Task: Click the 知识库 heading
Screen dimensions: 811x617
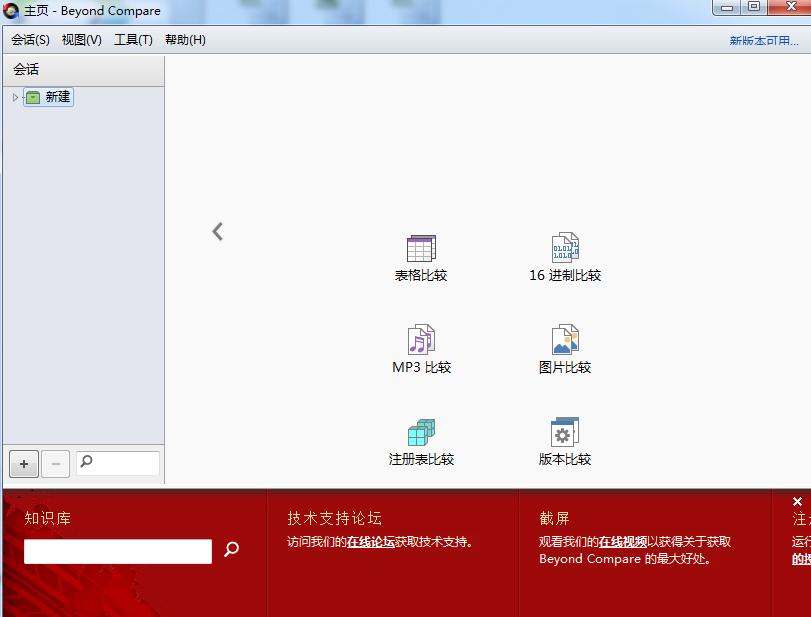Action: pyautogui.click(x=48, y=518)
